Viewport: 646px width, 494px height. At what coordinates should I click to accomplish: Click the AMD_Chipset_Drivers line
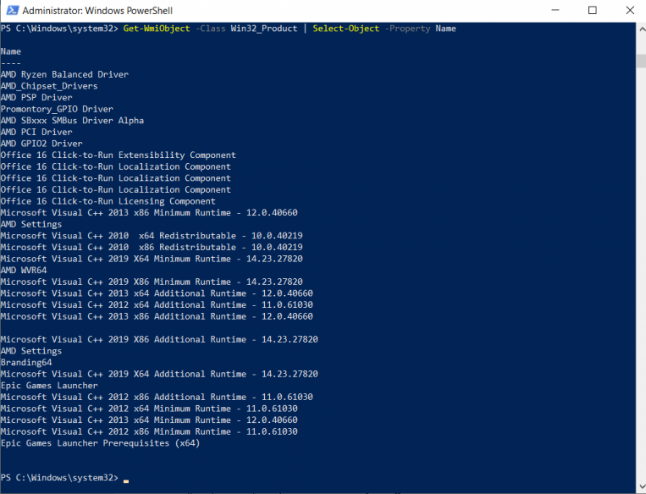coord(49,86)
